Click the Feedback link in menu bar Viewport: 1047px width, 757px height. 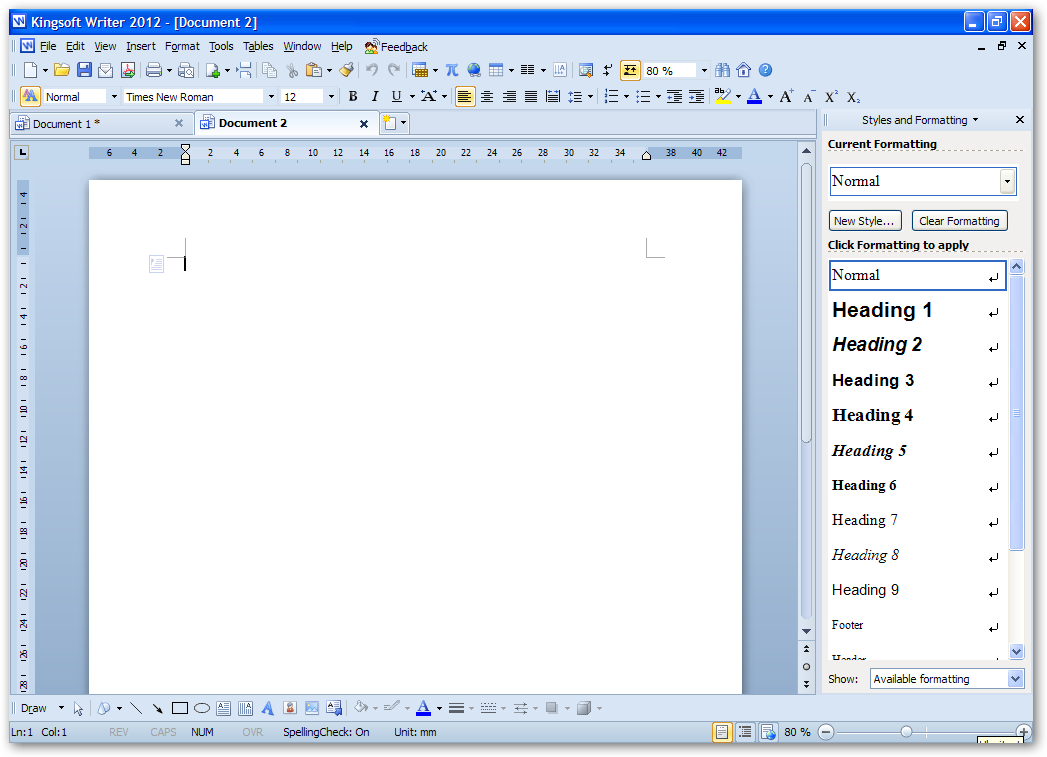pos(397,47)
